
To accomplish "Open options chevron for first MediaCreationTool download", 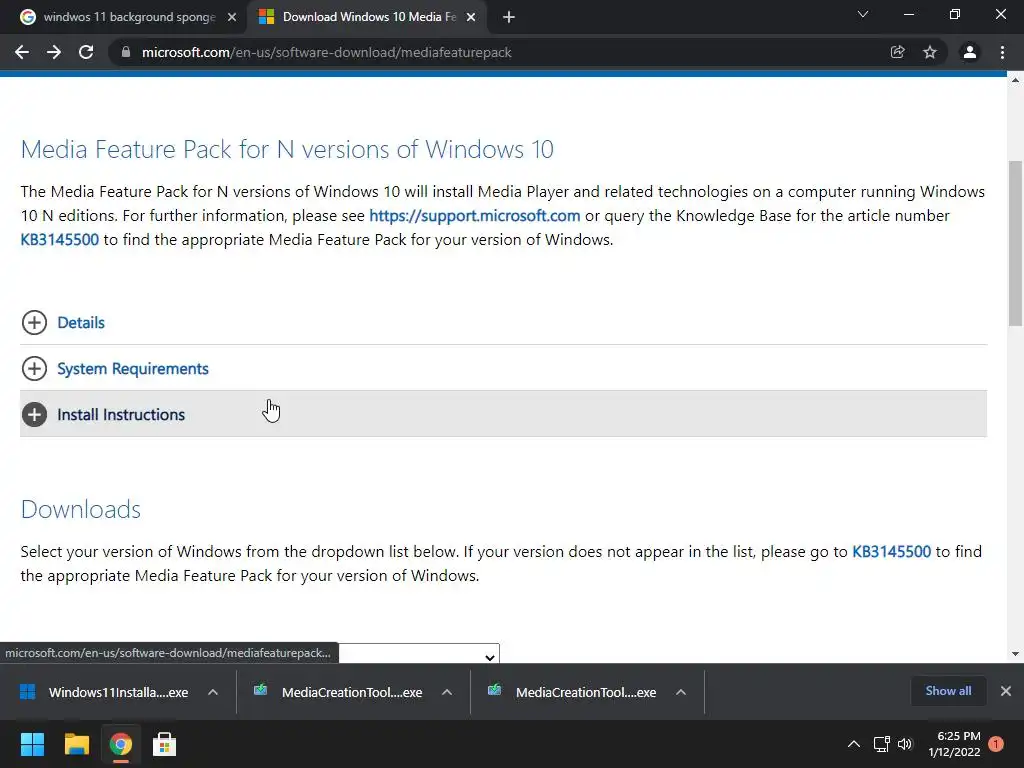I will [447, 692].
